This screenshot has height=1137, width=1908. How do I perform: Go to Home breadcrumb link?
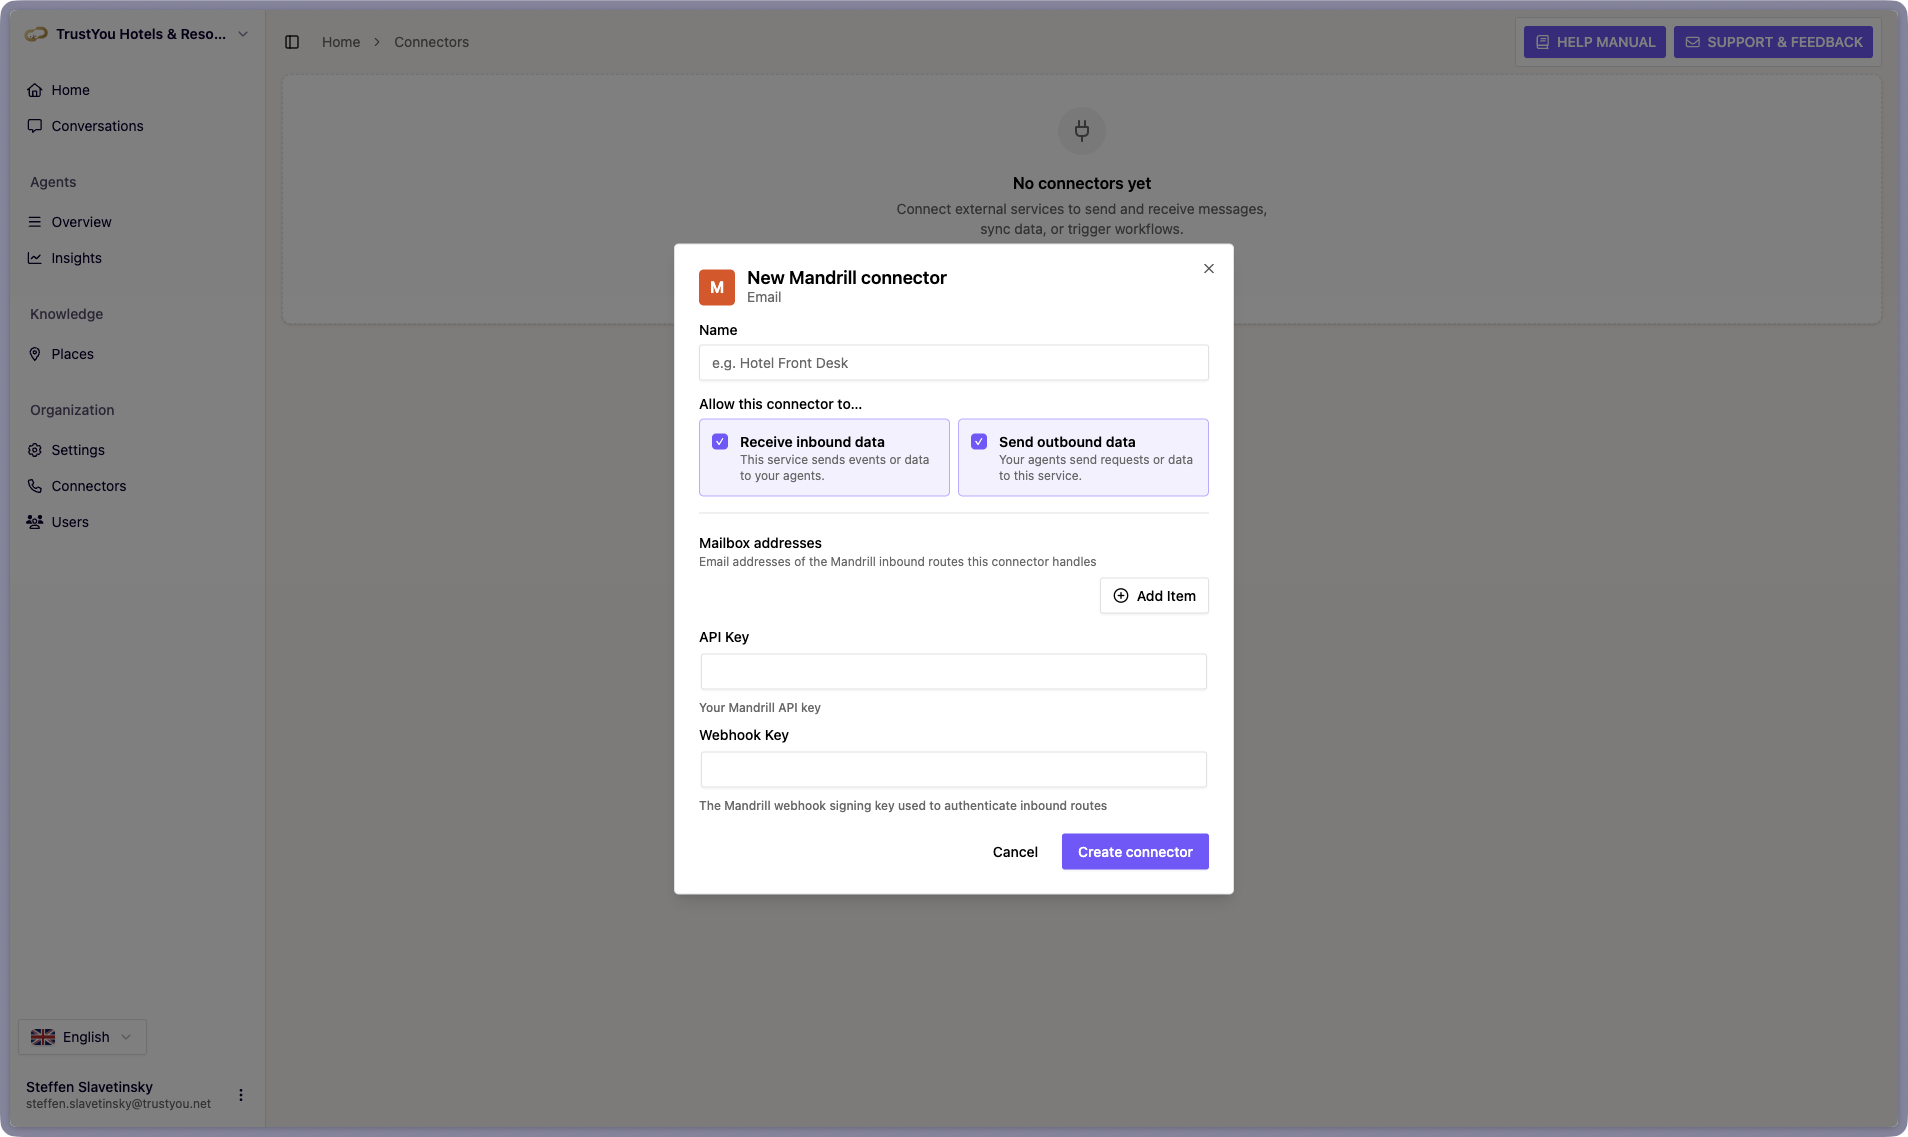click(x=341, y=42)
